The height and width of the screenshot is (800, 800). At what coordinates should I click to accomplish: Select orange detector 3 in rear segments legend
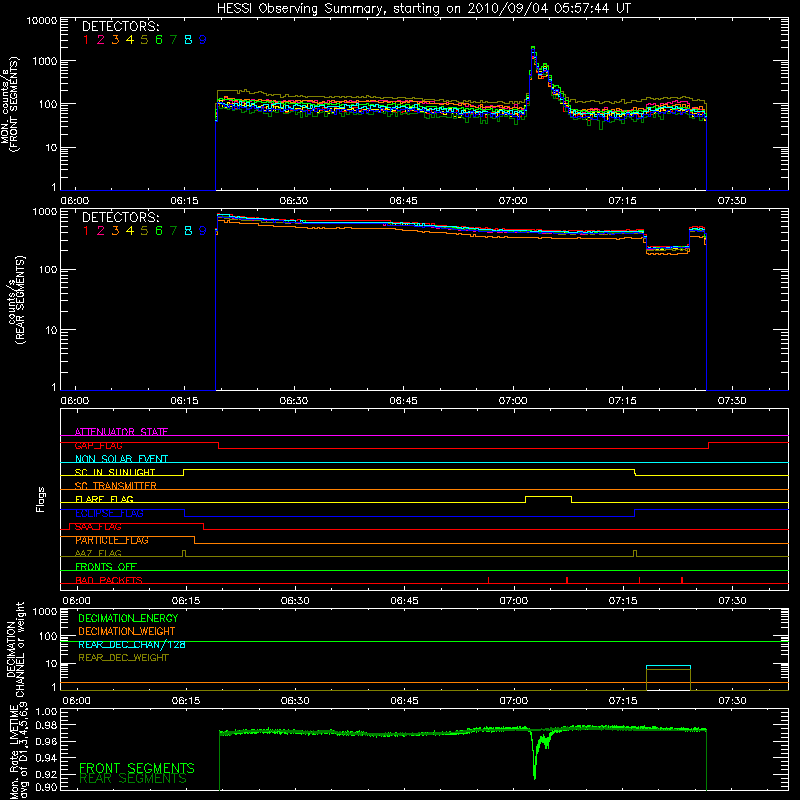115,231
